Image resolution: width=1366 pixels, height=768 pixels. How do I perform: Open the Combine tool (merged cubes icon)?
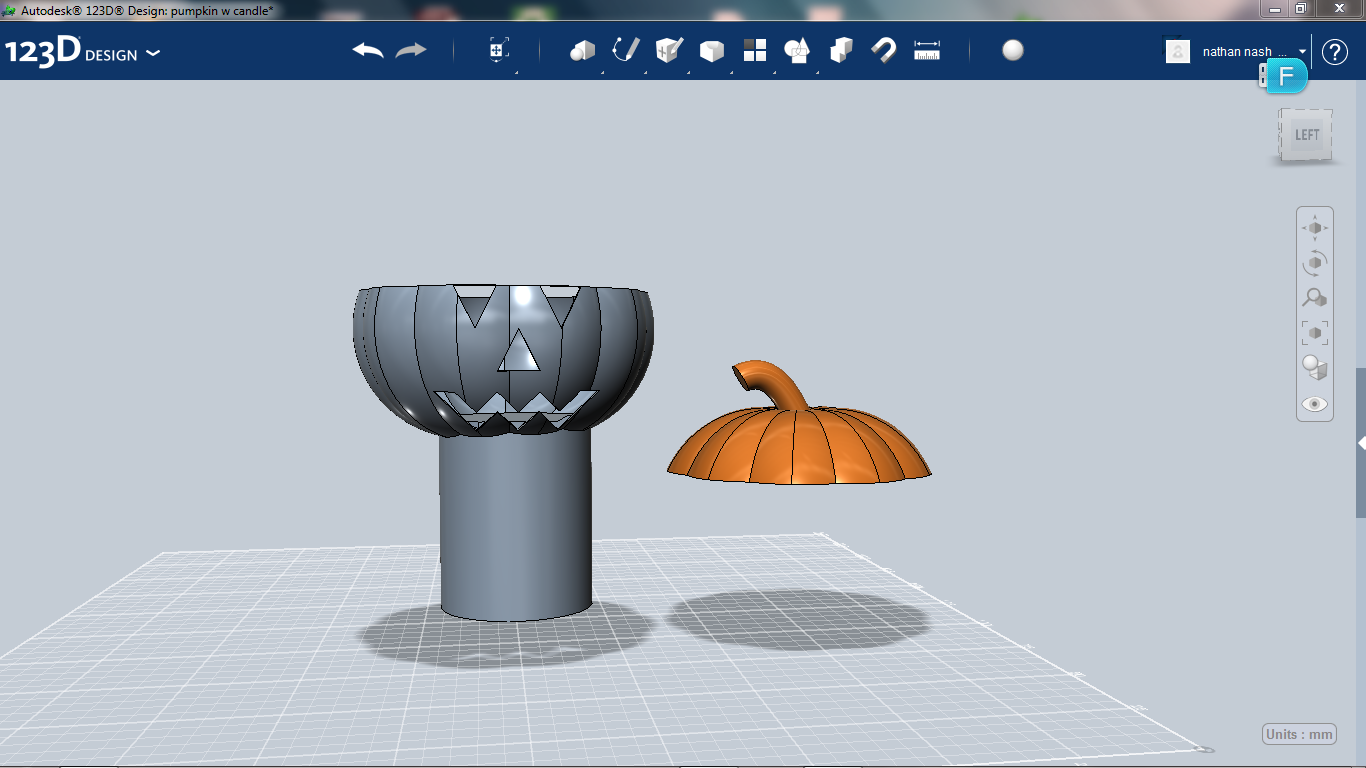841,50
